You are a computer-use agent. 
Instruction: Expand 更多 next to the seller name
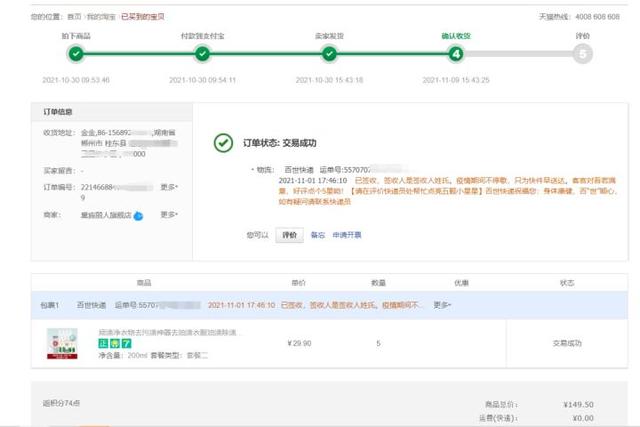(x=169, y=214)
